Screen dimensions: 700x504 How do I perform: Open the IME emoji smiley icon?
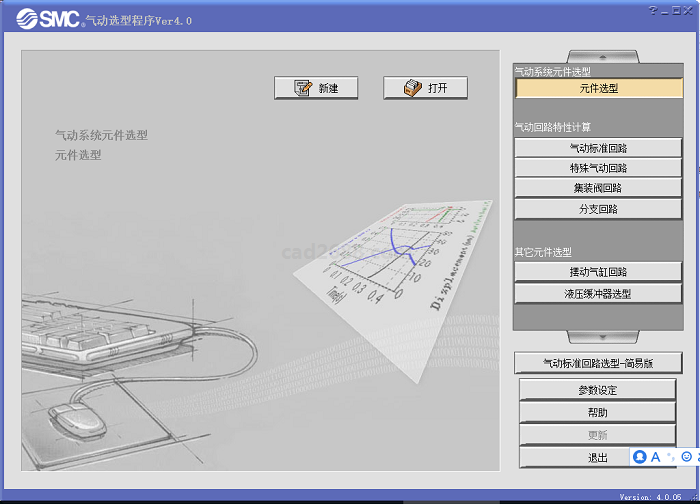(x=686, y=456)
